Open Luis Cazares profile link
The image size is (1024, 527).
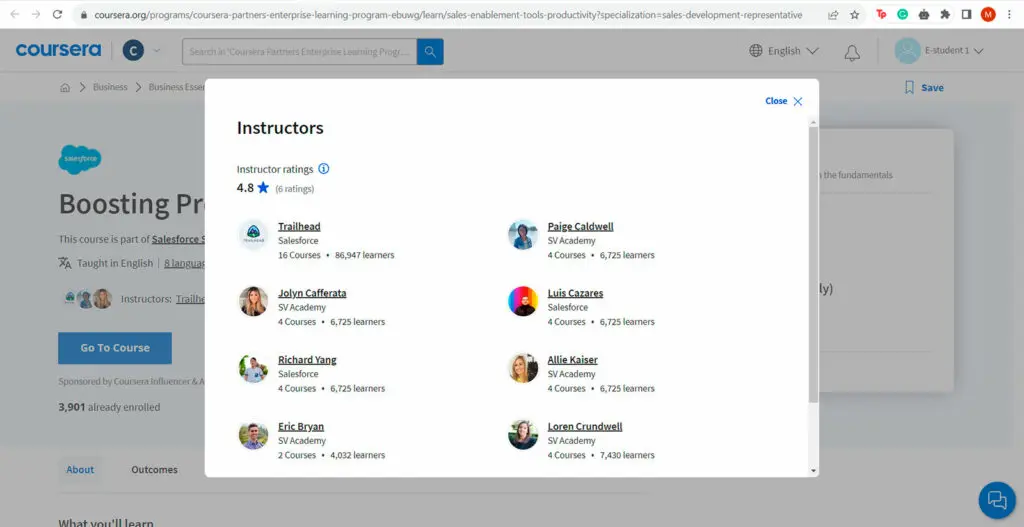[x=575, y=293]
